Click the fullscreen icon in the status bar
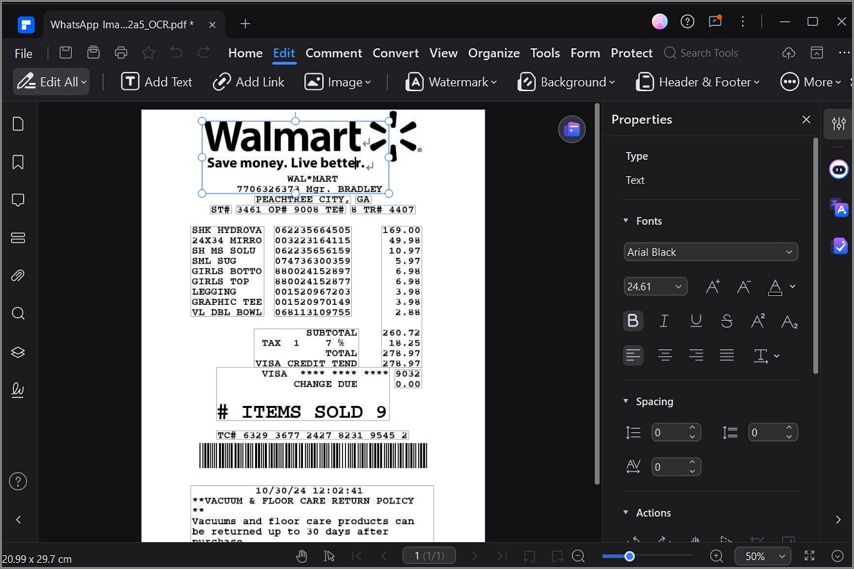Image resolution: width=854 pixels, height=569 pixels. click(810, 556)
